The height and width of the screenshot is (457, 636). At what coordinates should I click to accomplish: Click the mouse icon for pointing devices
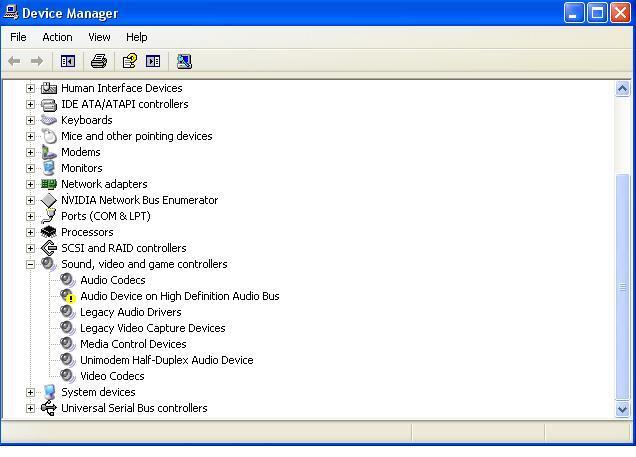pyautogui.click(x=49, y=136)
